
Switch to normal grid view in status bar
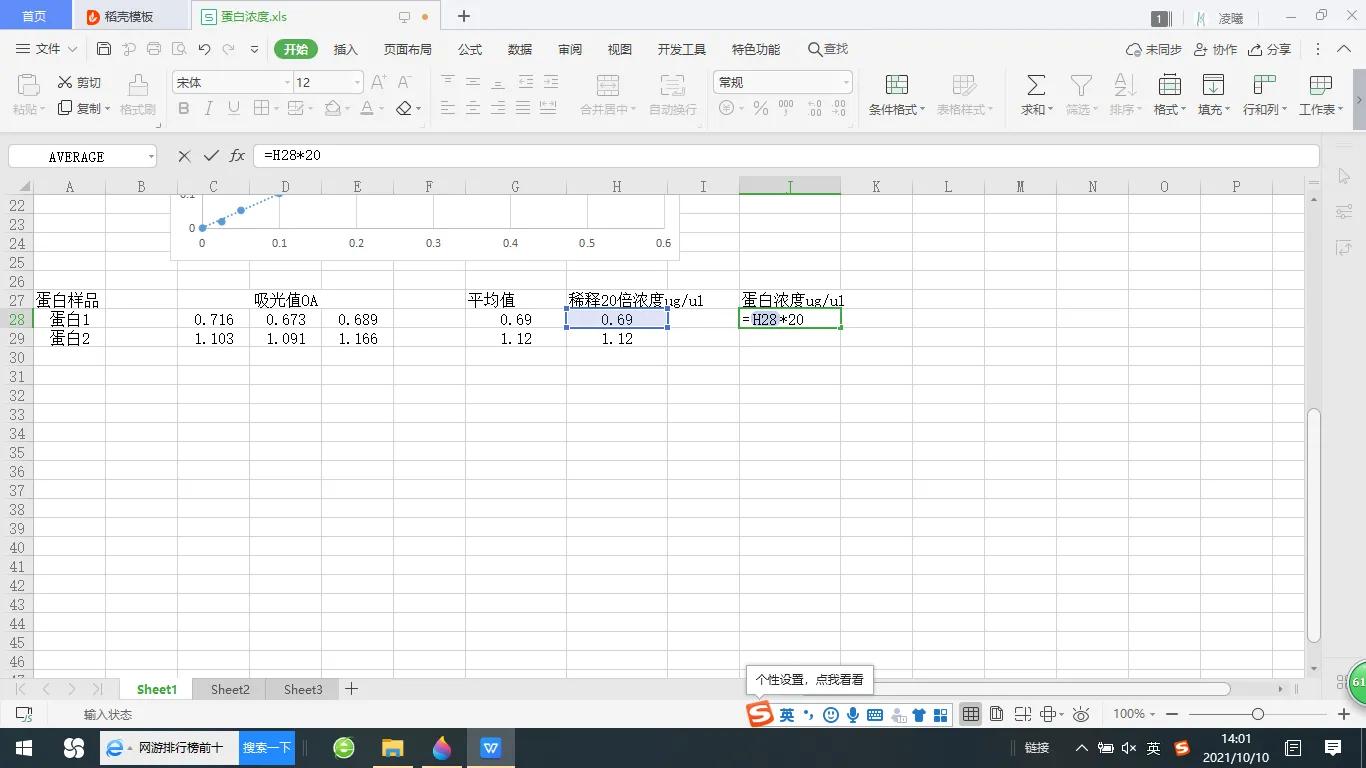pyautogui.click(x=971, y=714)
